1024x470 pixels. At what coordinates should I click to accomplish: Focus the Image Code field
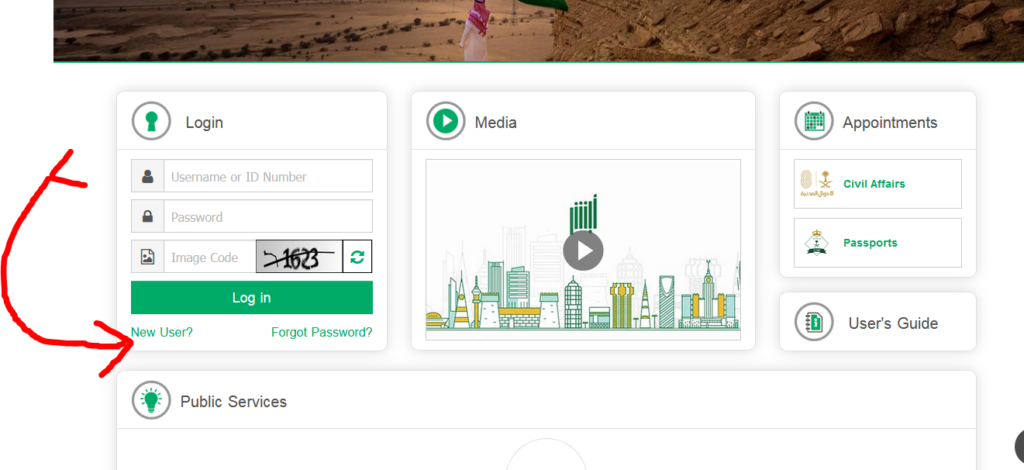tap(210, 257)
